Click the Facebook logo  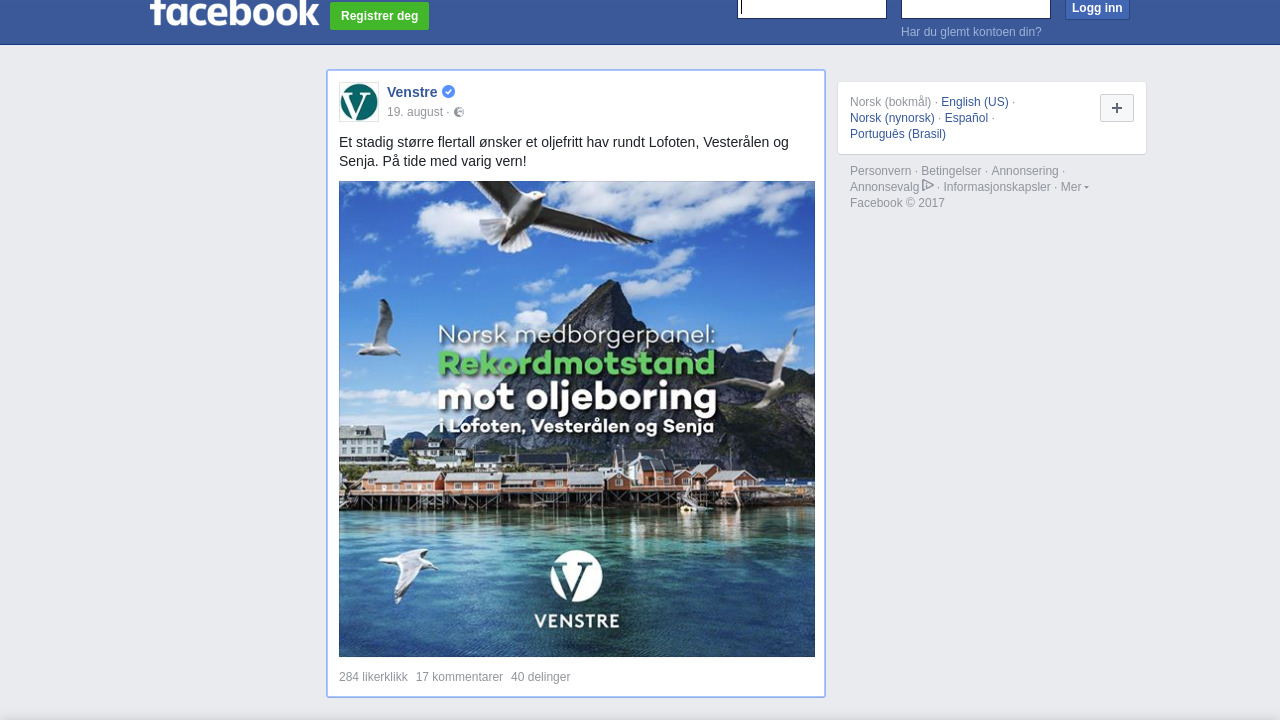pos(234,12)
